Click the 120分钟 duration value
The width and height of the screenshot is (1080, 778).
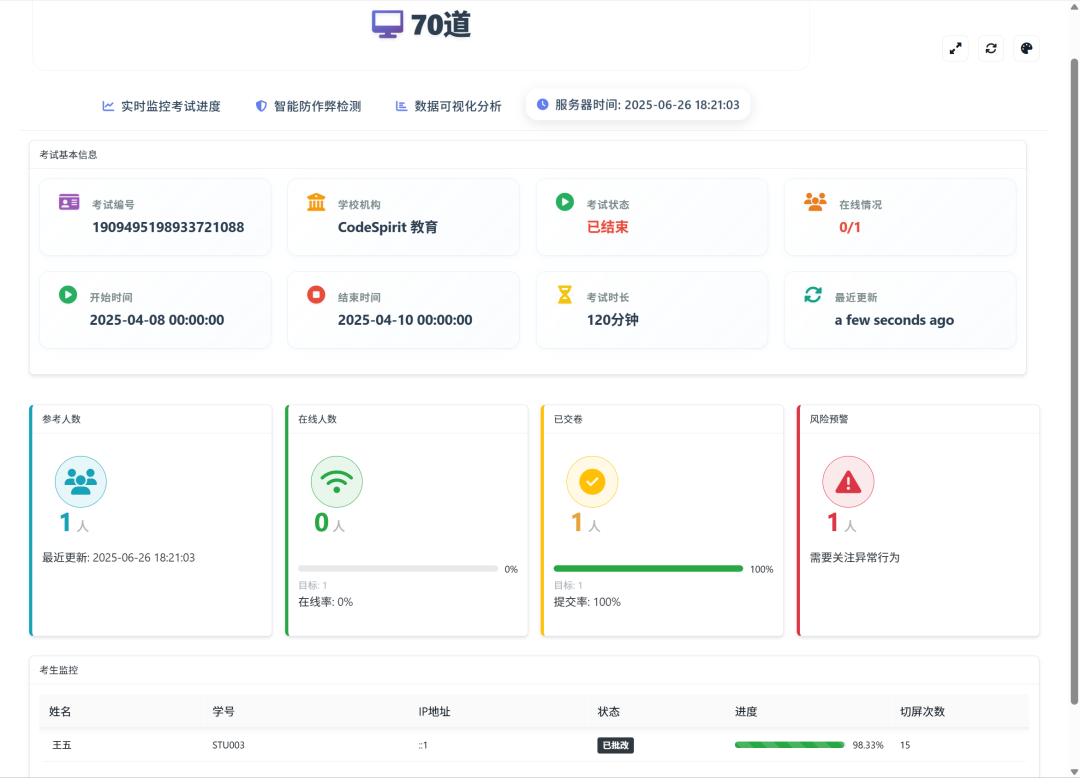(612, 320)
